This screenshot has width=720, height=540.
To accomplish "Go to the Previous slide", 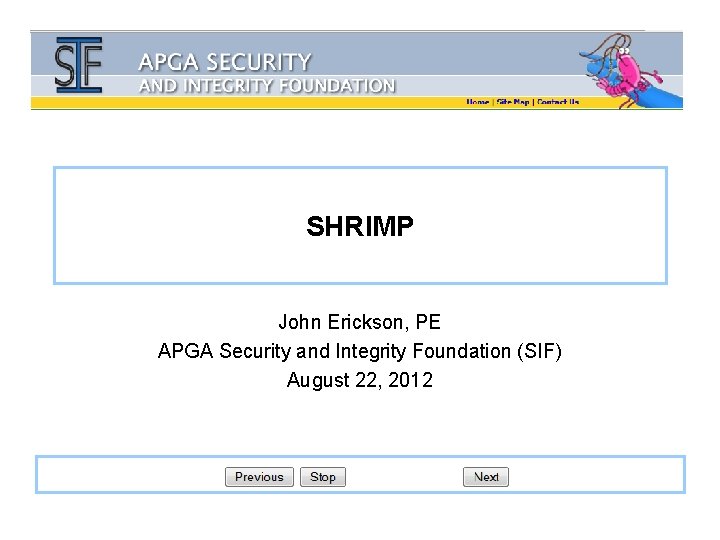I will coord(259,477).
